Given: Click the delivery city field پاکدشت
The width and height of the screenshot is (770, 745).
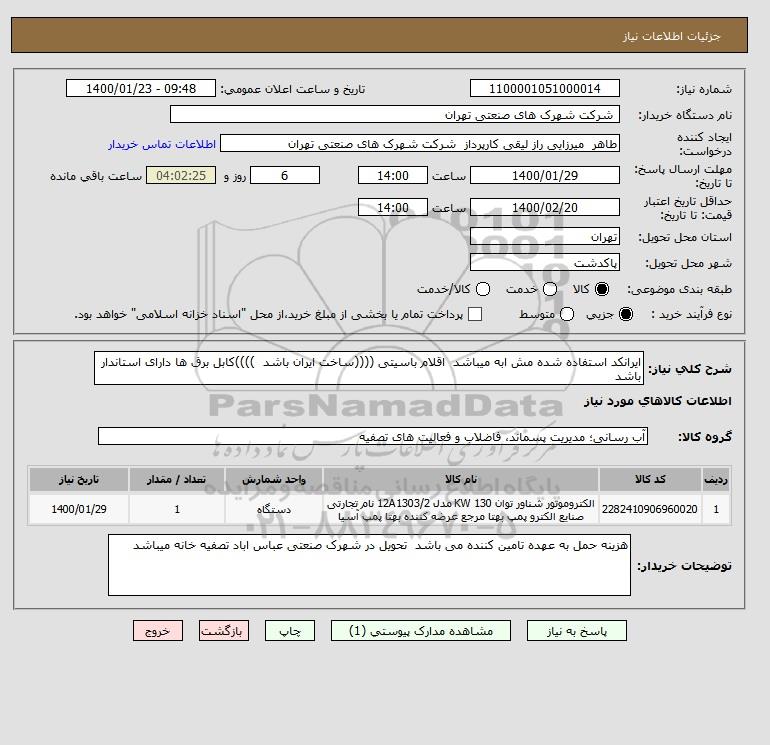Looking at the screenshot, I should [x=545, y=262].
